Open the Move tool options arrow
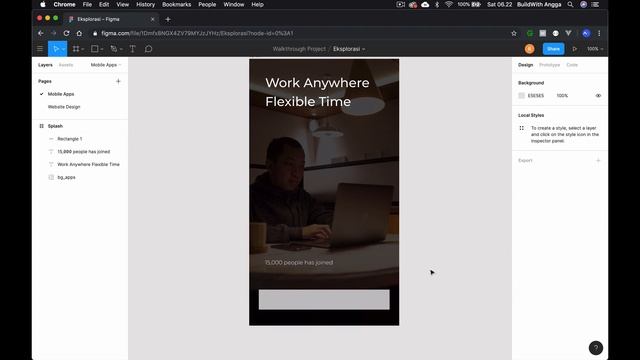Screen dimensions: 640x360 63,49
